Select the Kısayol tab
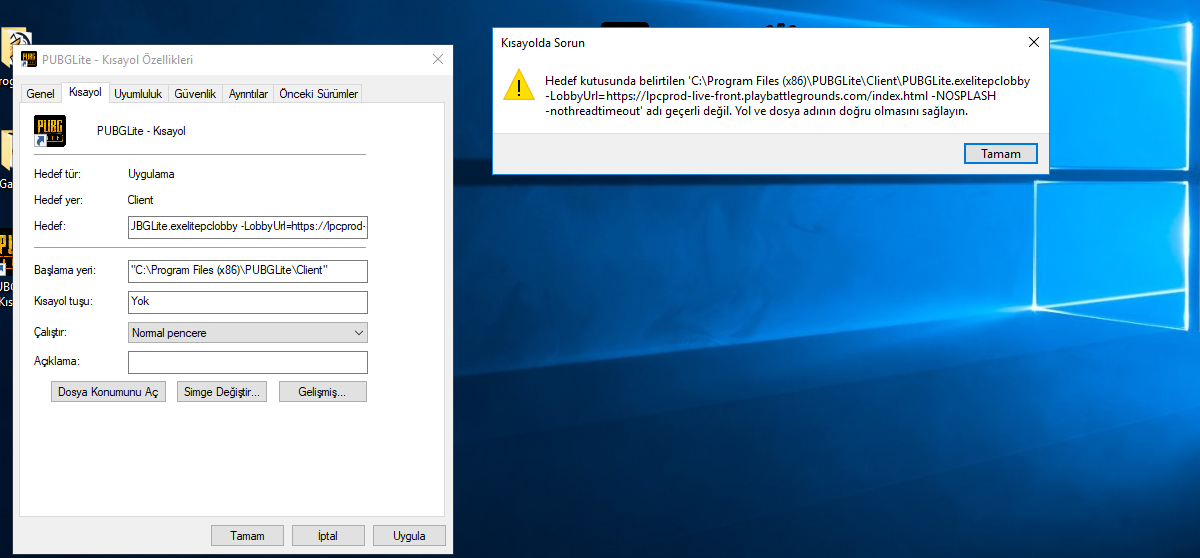This screenshot has width=1200, height=558. [85, 92]
